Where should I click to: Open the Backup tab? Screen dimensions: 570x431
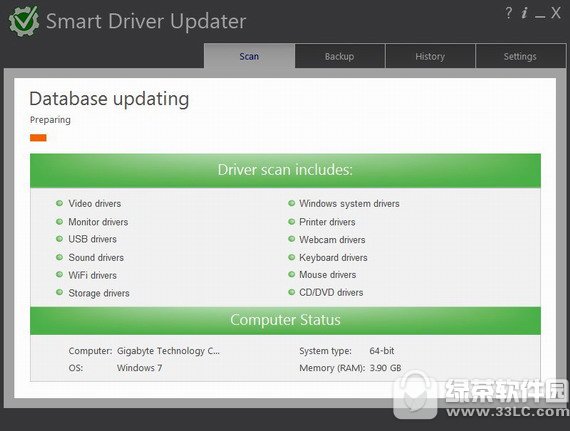pos(340,56)
